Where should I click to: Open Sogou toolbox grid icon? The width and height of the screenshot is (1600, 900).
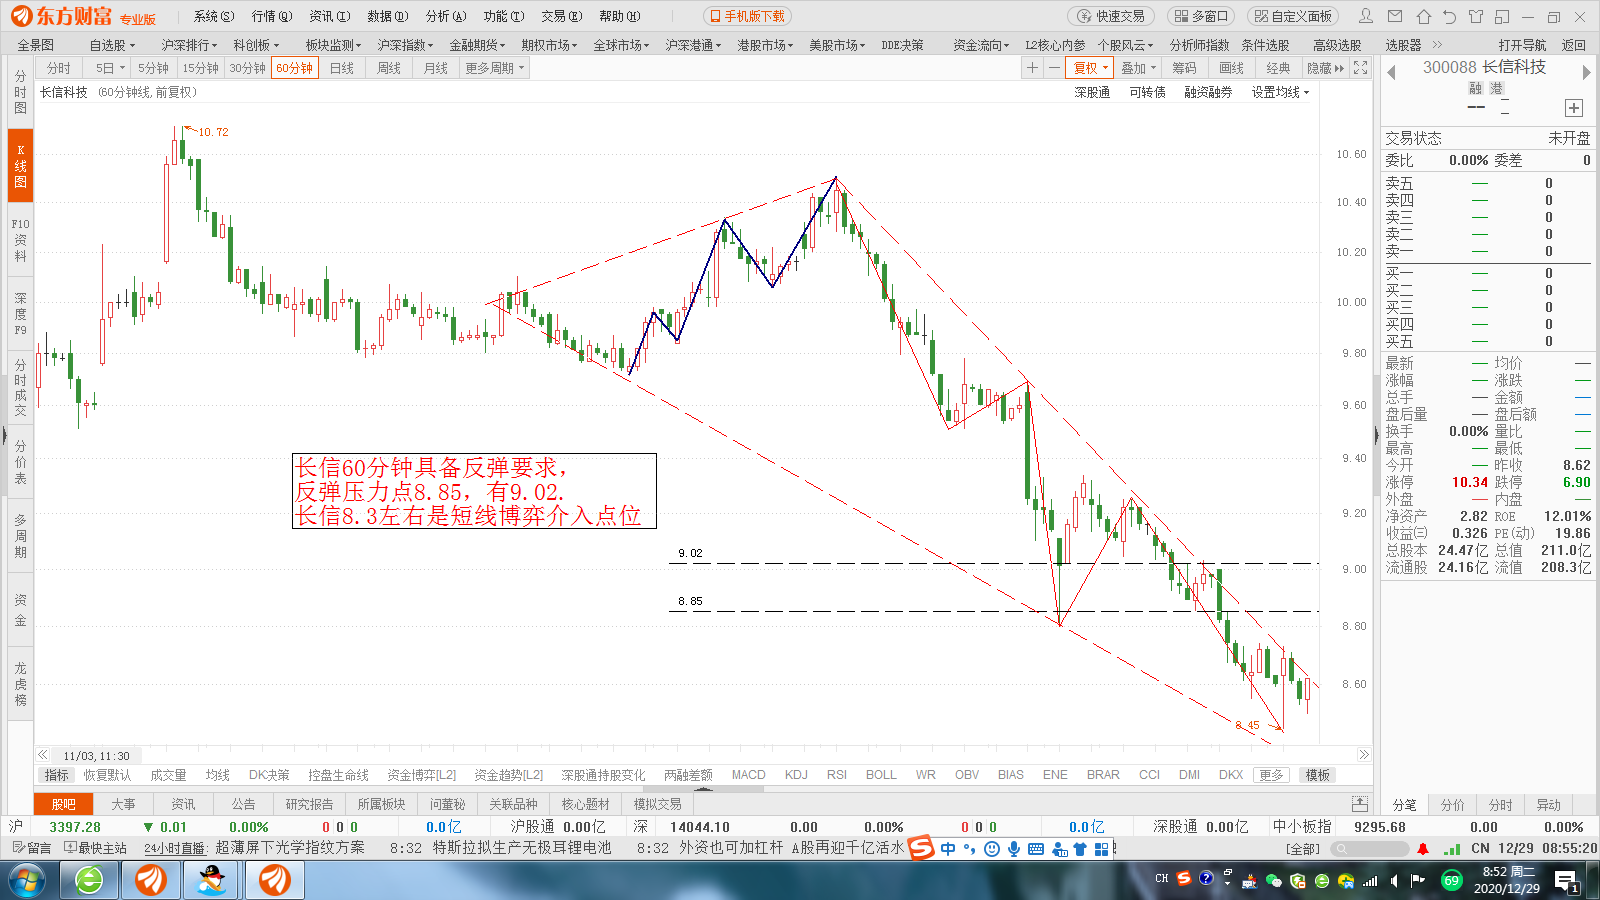coord(1102,849)
